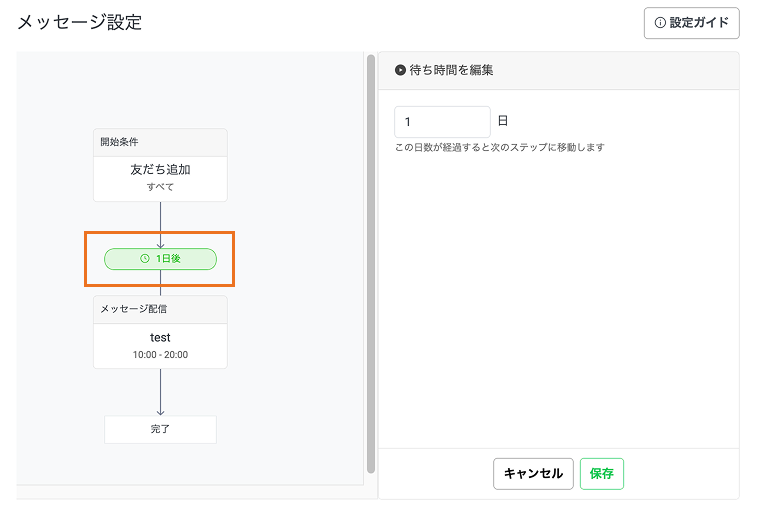Click the 待ち時間を編集 panel title
The height and width of the screenshot is (518, 765).
pos(451,70)
